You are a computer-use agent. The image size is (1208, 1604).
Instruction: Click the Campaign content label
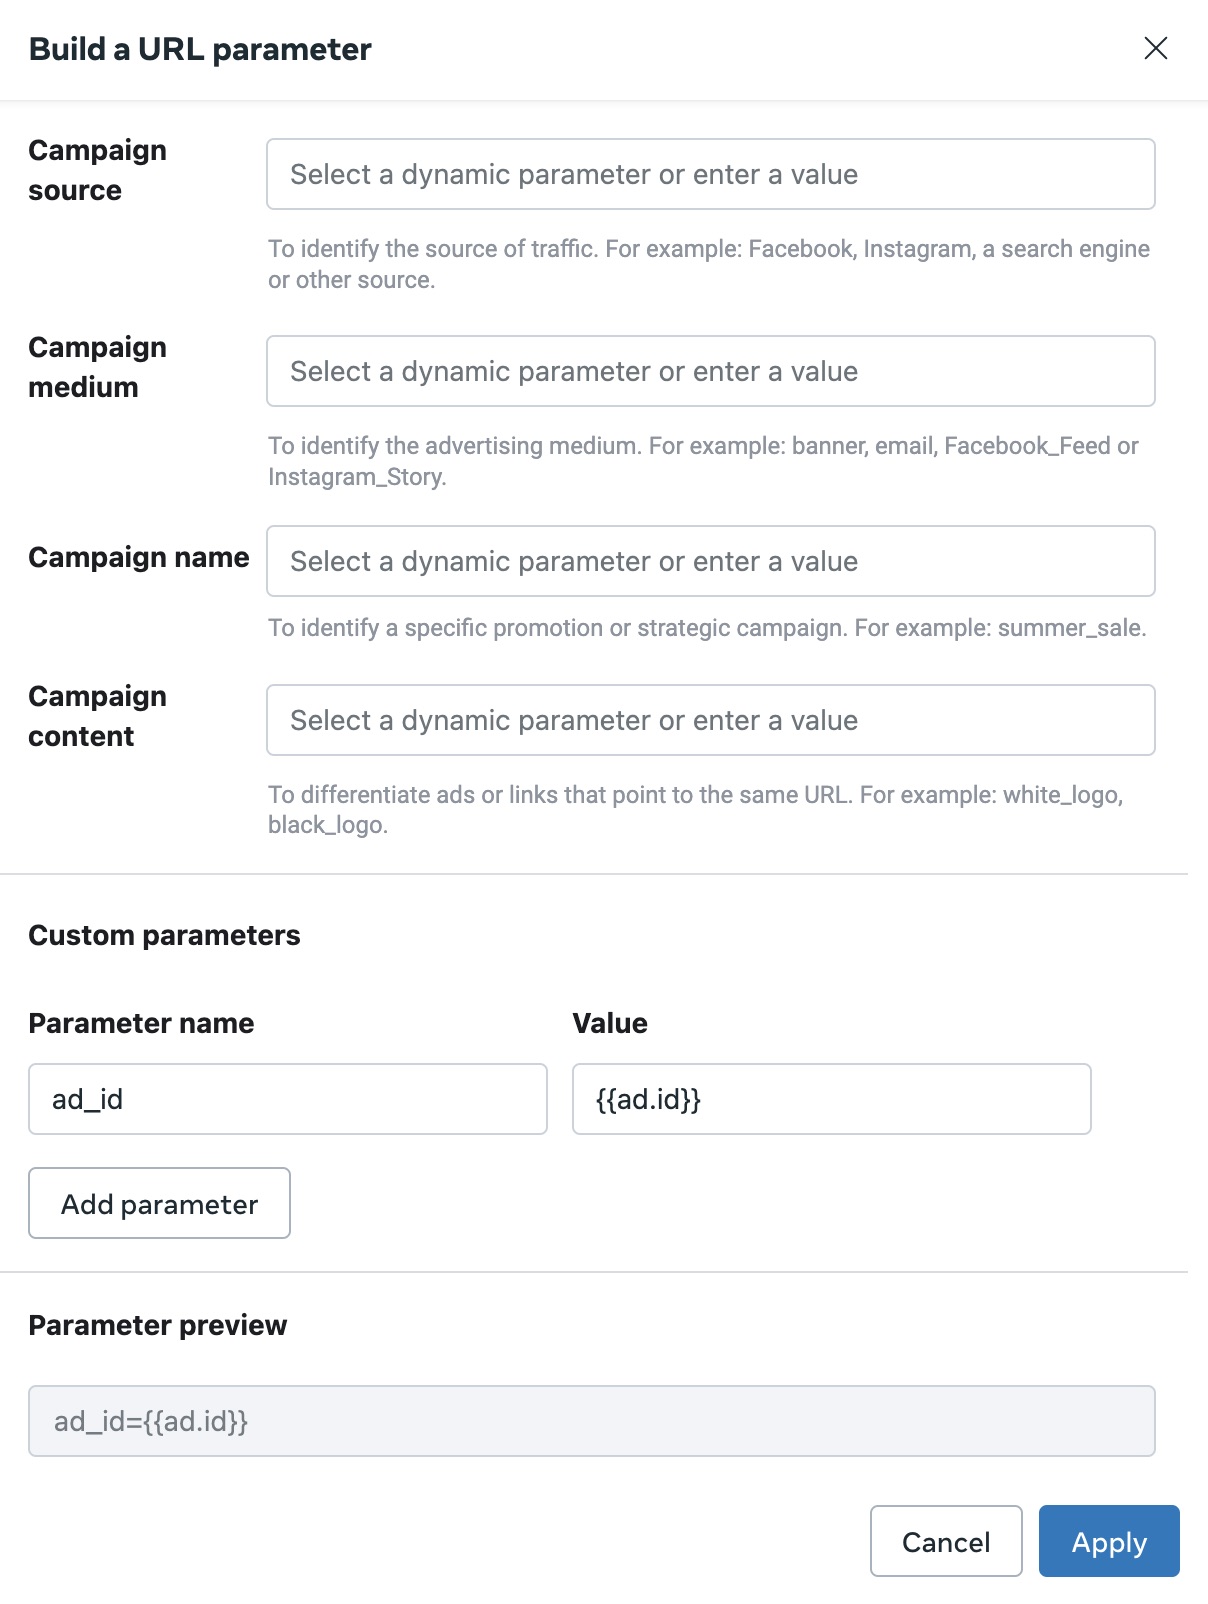click(97, 716)
